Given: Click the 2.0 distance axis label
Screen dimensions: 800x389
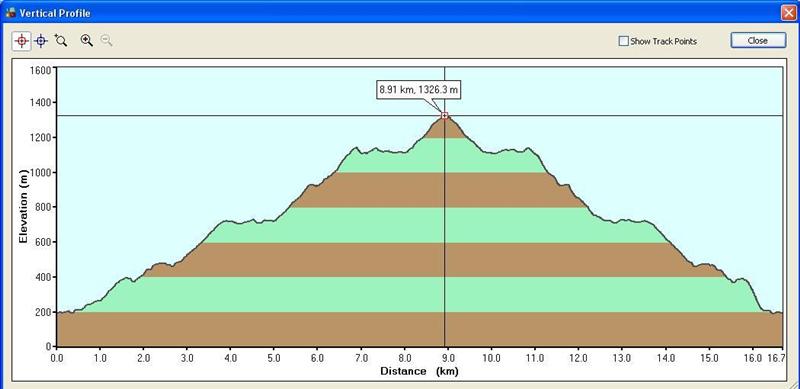Looking at the screenshot, I should (x=144, y=358).
